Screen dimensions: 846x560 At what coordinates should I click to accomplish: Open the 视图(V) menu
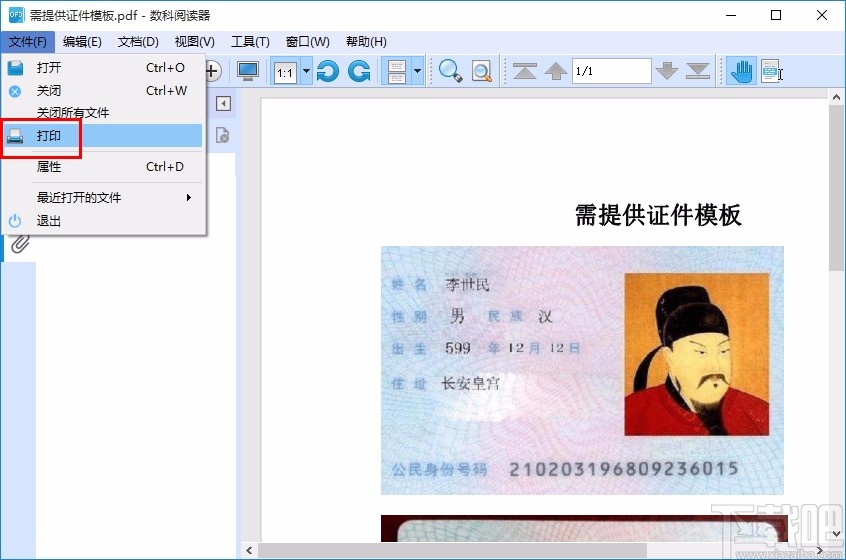click(195, 42)
